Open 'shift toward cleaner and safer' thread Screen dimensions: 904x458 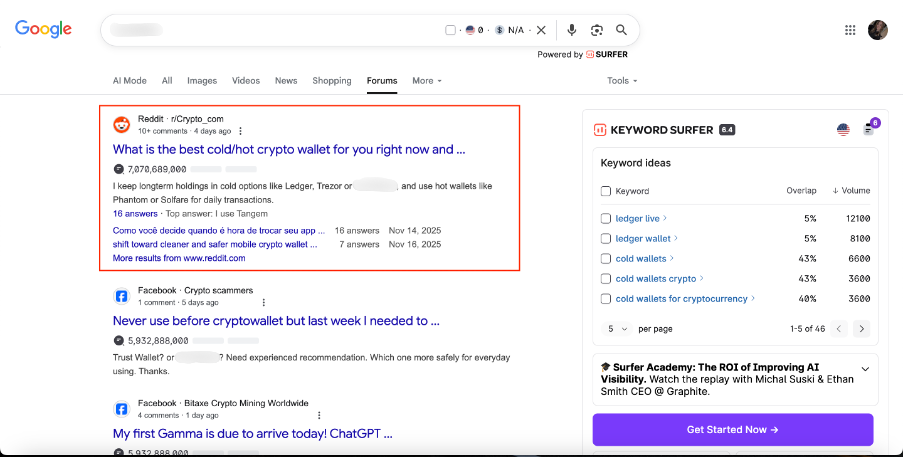215,244
